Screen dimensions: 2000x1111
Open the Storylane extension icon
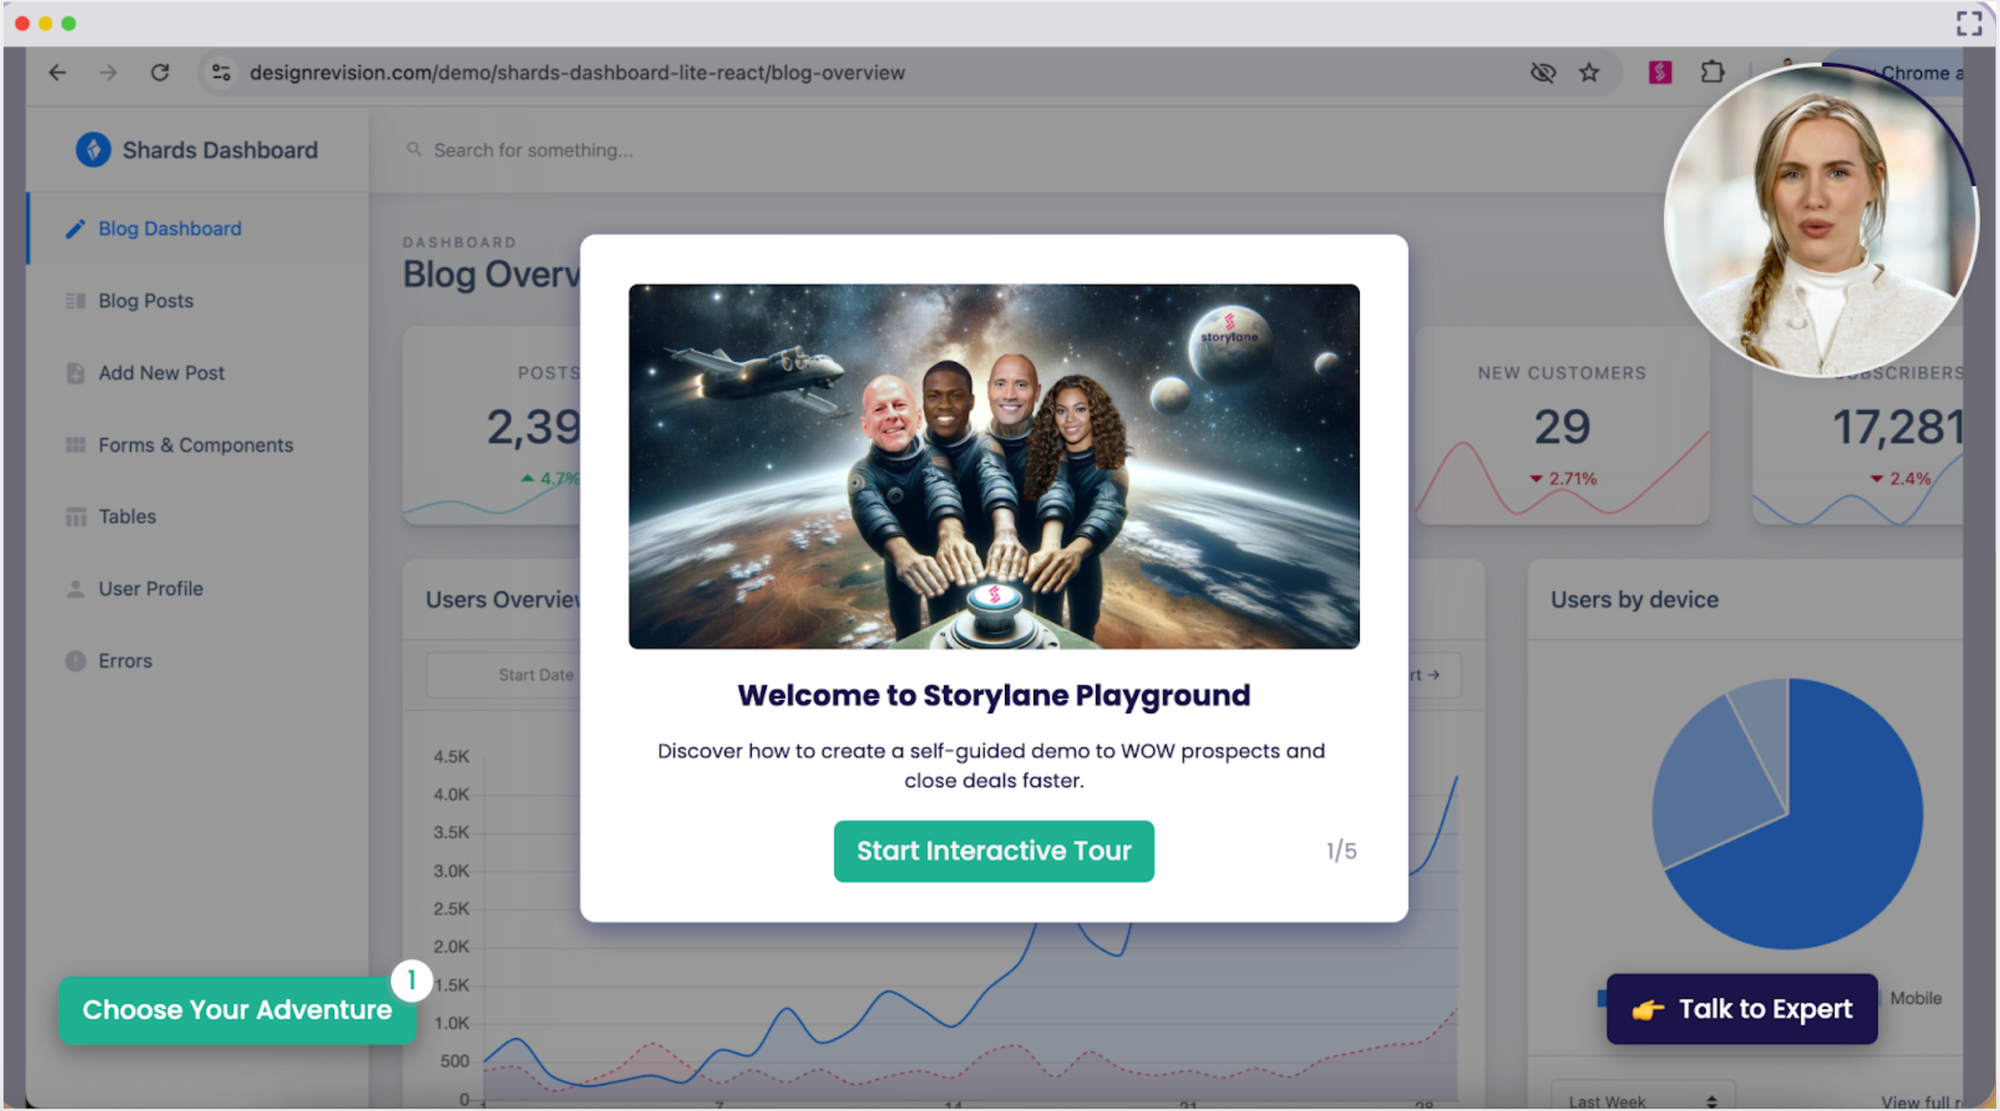pos(1660,72)
